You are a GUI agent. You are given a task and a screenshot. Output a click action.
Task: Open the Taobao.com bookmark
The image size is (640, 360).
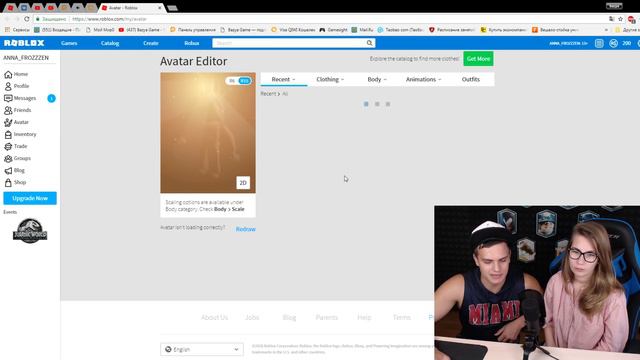coord(400,30)
